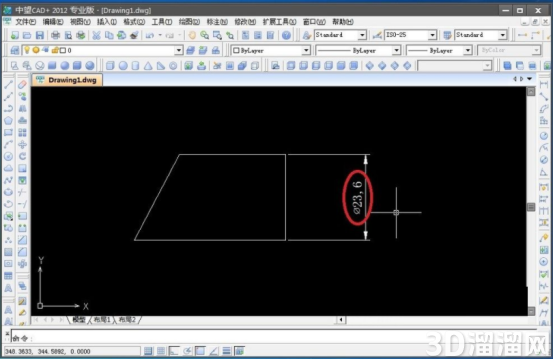Click the Copy icon

pos(109,35)
